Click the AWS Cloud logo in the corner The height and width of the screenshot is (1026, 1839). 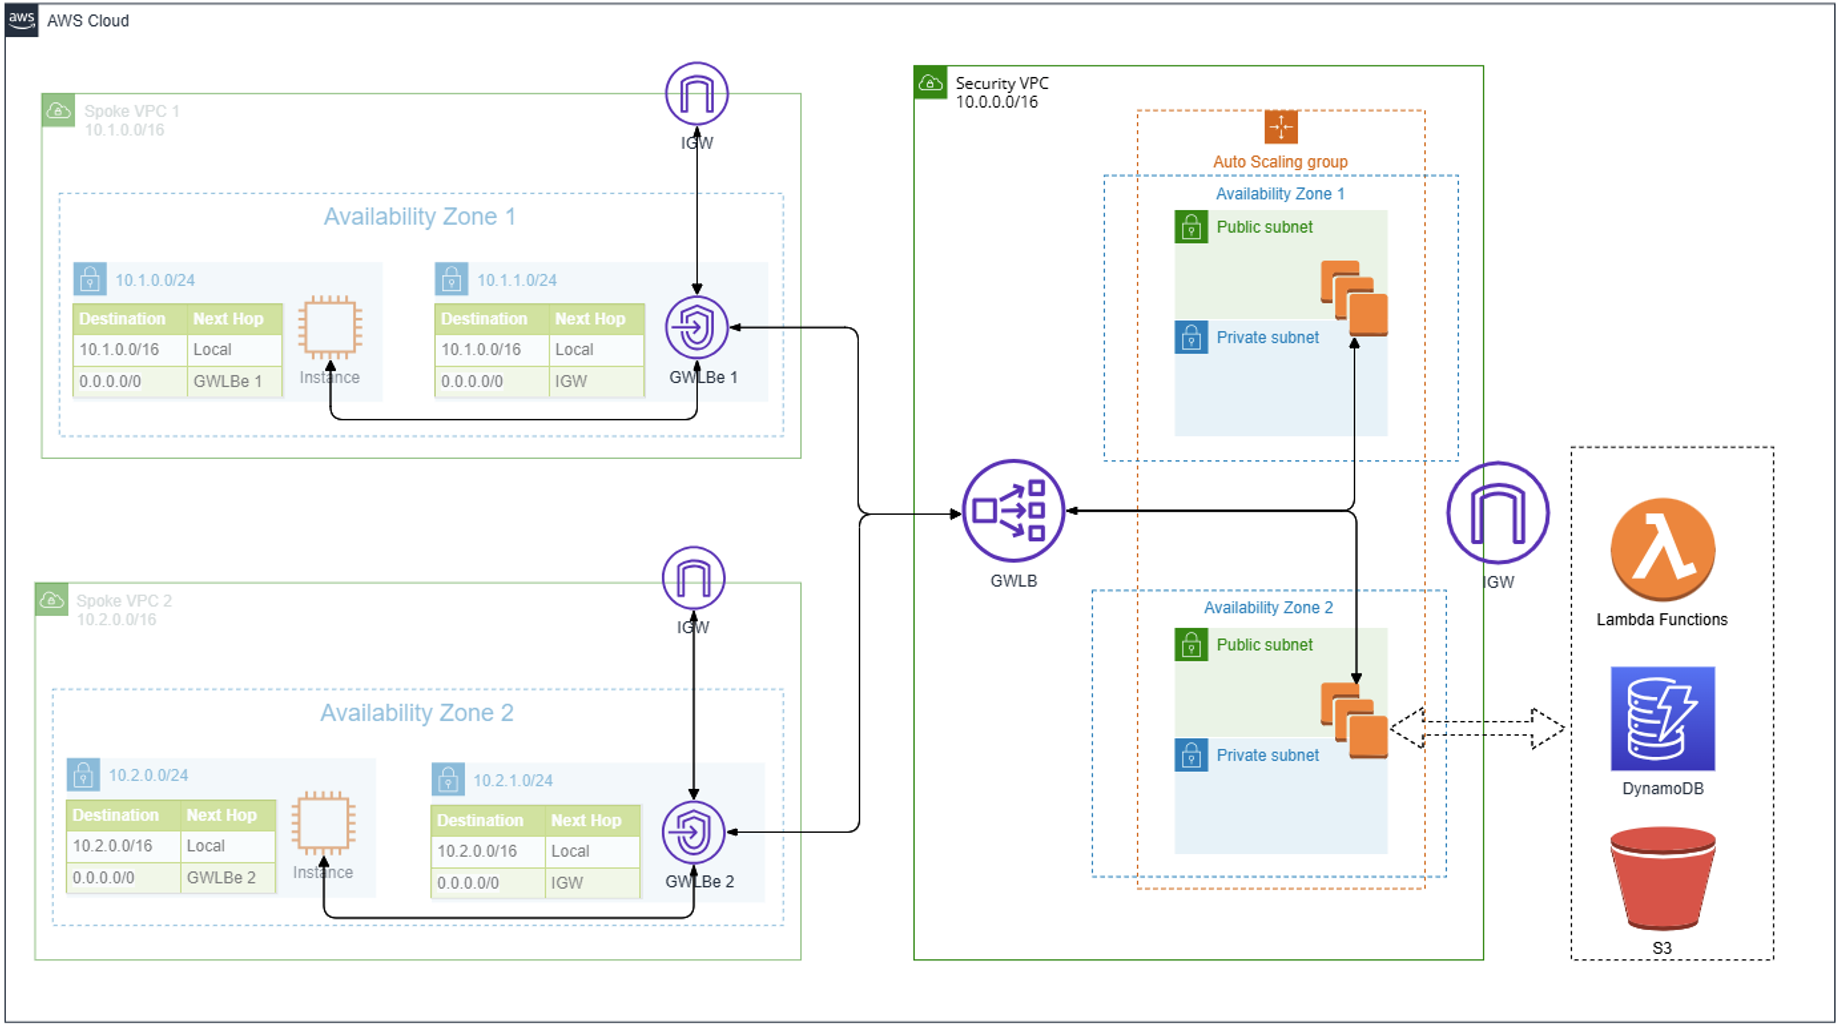tap(20, 20)
